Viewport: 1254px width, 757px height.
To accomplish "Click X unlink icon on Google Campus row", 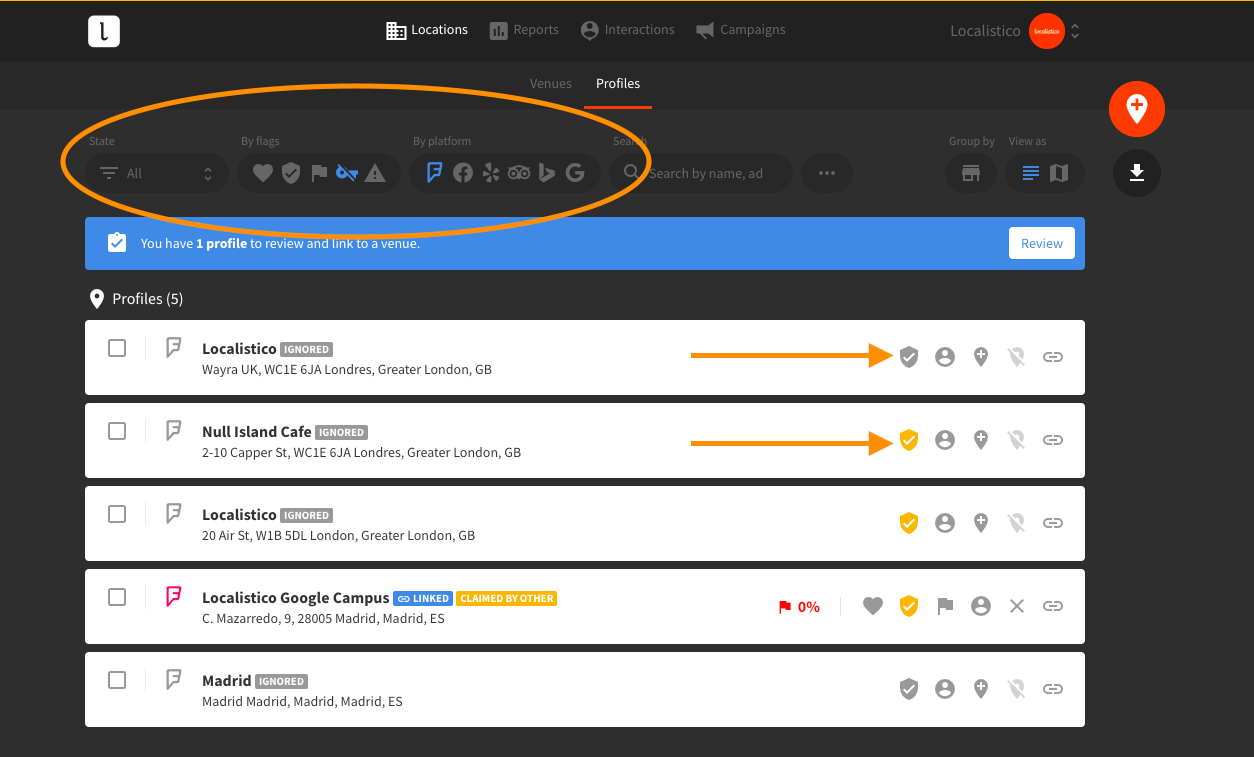I will 1017,606.
